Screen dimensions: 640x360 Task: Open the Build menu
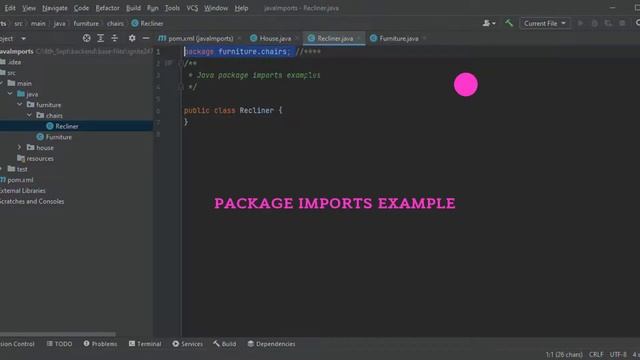click(133, 8)
